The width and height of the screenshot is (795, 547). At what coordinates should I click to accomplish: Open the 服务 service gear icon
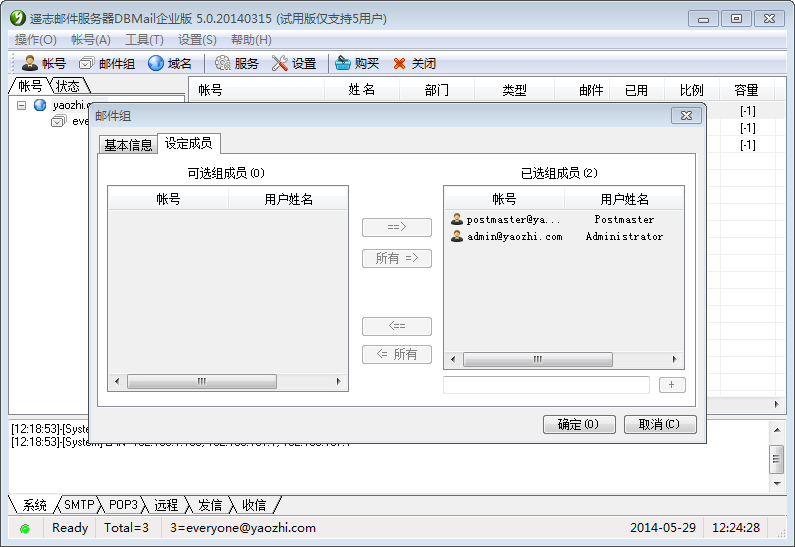point(222,63)
